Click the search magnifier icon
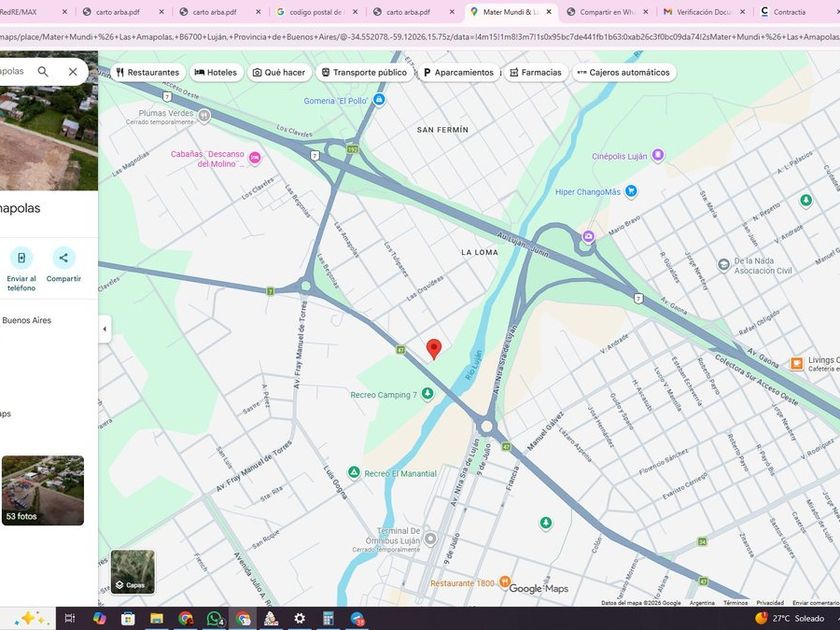The width and height of the screenshot is (840, 630). click(x=43, y=72)
